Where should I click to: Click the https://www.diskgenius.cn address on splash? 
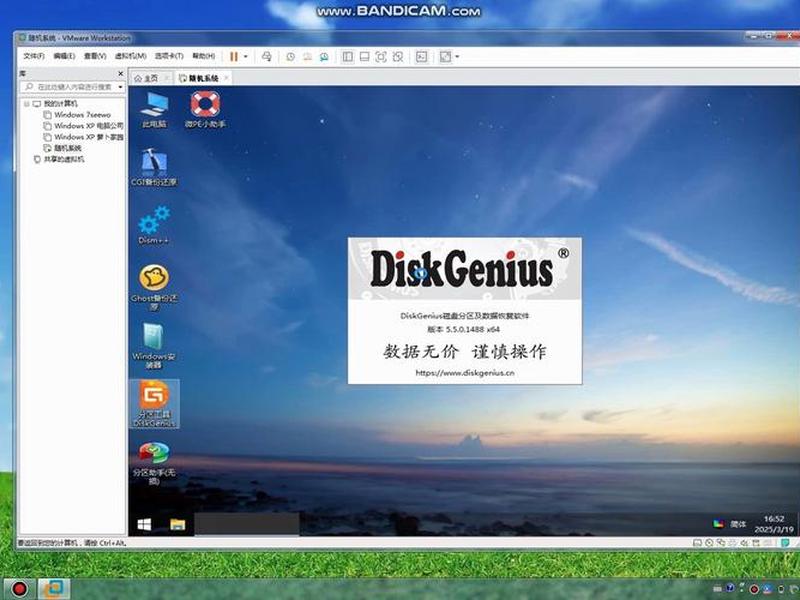coord(465,372)
